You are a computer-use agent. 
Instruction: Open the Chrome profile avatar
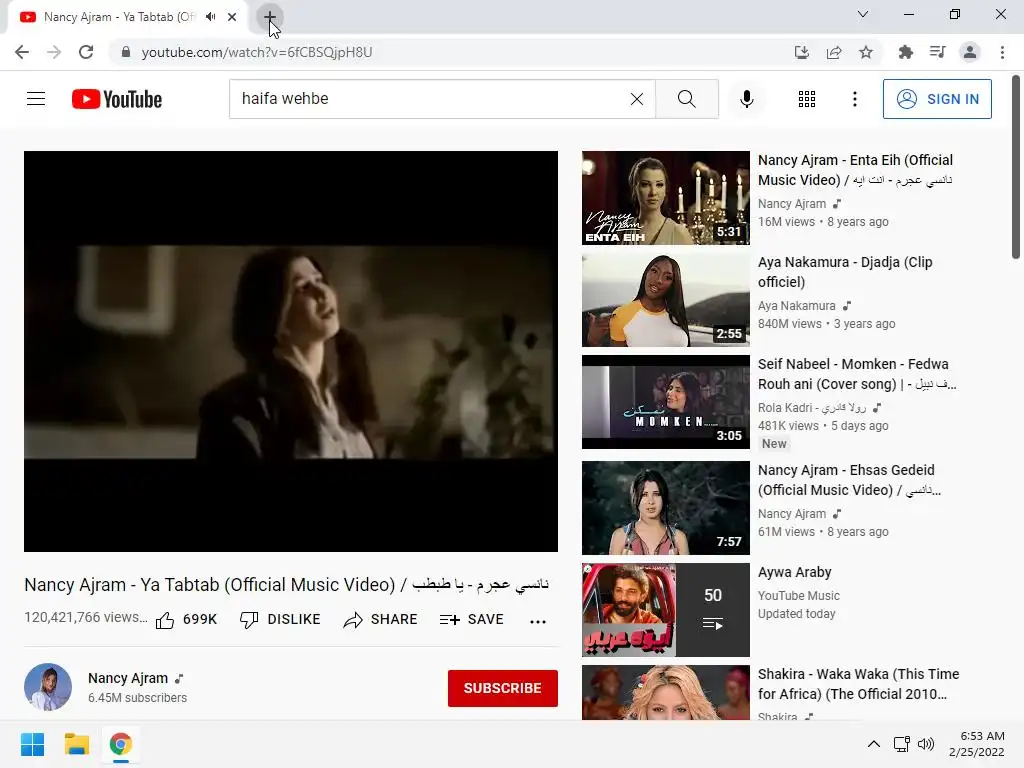(x=970, y=52)
